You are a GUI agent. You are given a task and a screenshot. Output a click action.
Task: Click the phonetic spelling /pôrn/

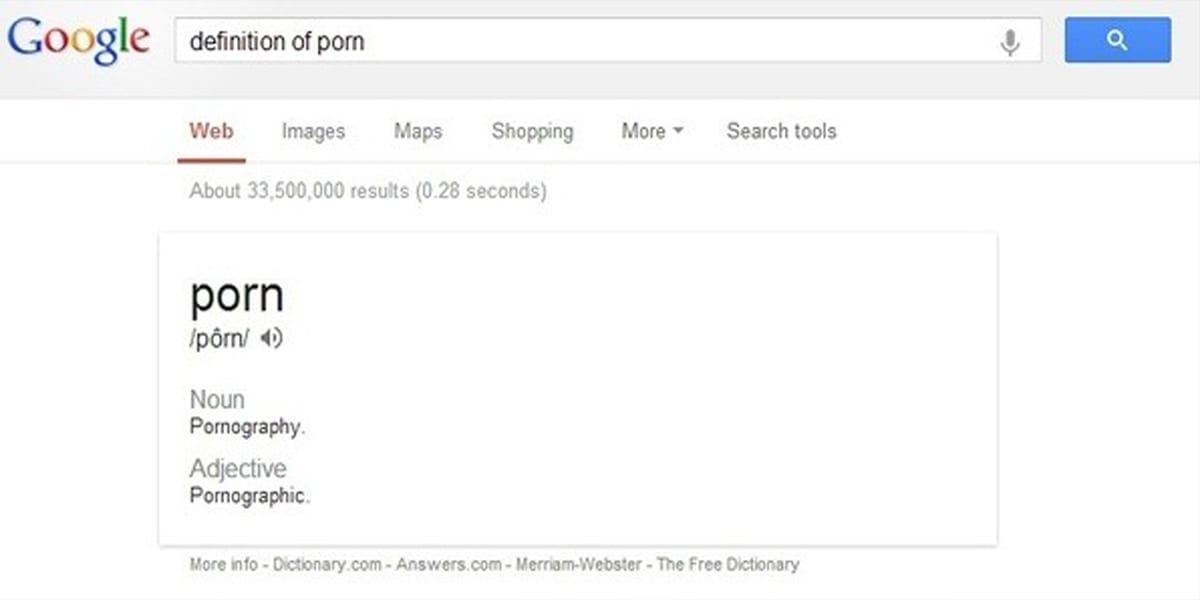(219, 340)
